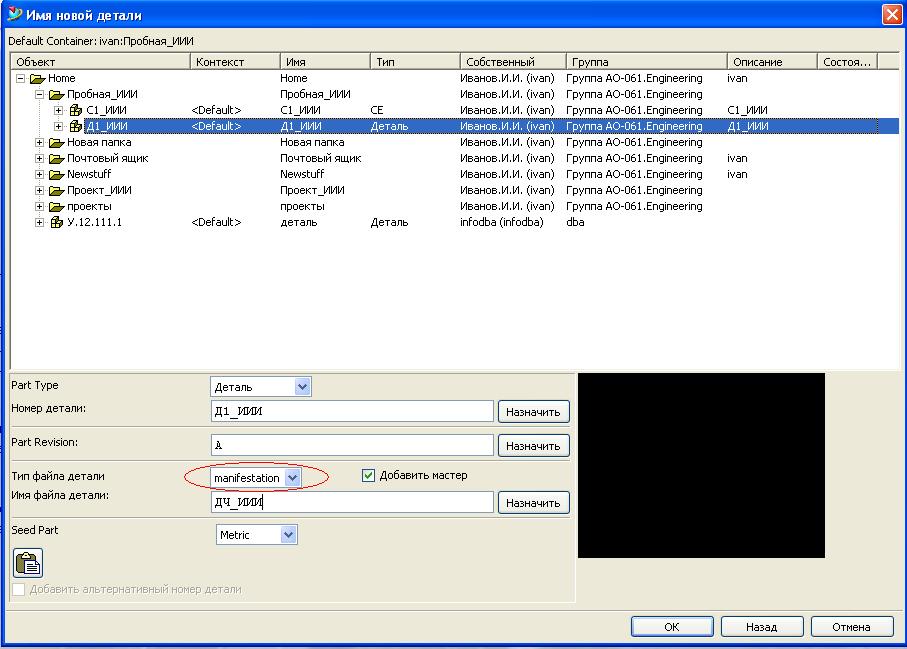The height and width of the screenshot is (649, 907).
Task: Open the Part Type dropdown
Action: (x=302, y=386)
